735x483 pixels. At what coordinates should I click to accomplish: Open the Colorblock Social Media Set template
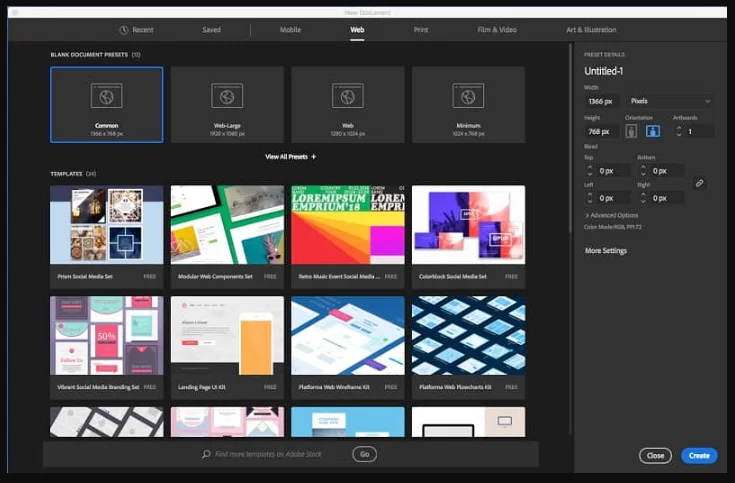coord(468,236)
